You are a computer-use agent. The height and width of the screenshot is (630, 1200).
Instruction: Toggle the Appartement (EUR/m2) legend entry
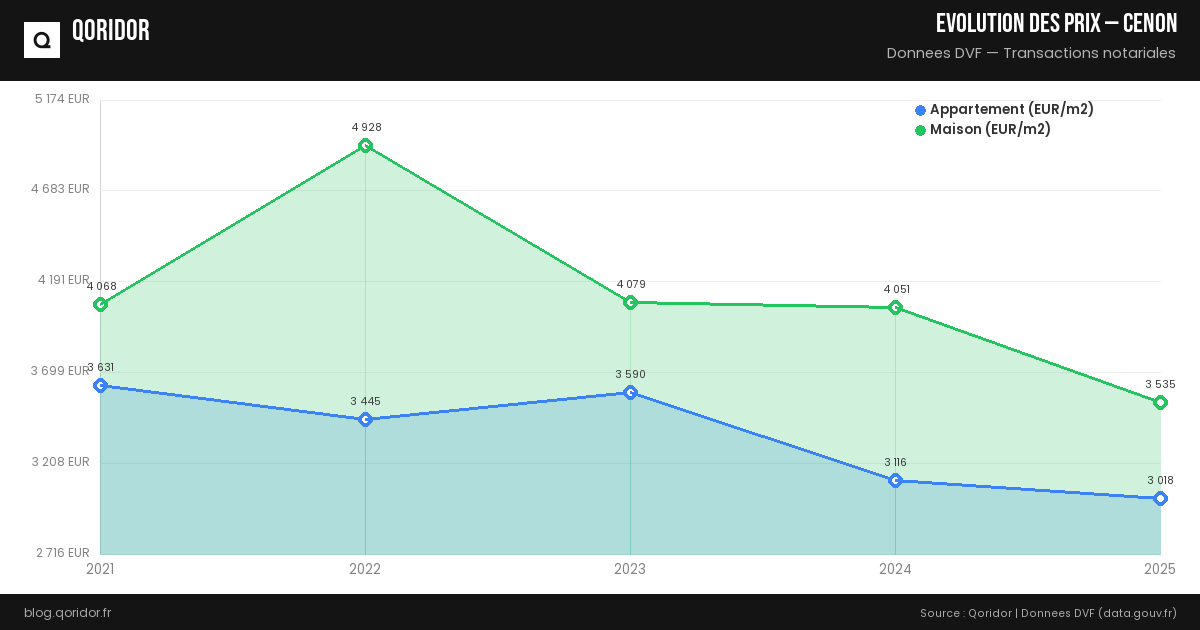1011,109
